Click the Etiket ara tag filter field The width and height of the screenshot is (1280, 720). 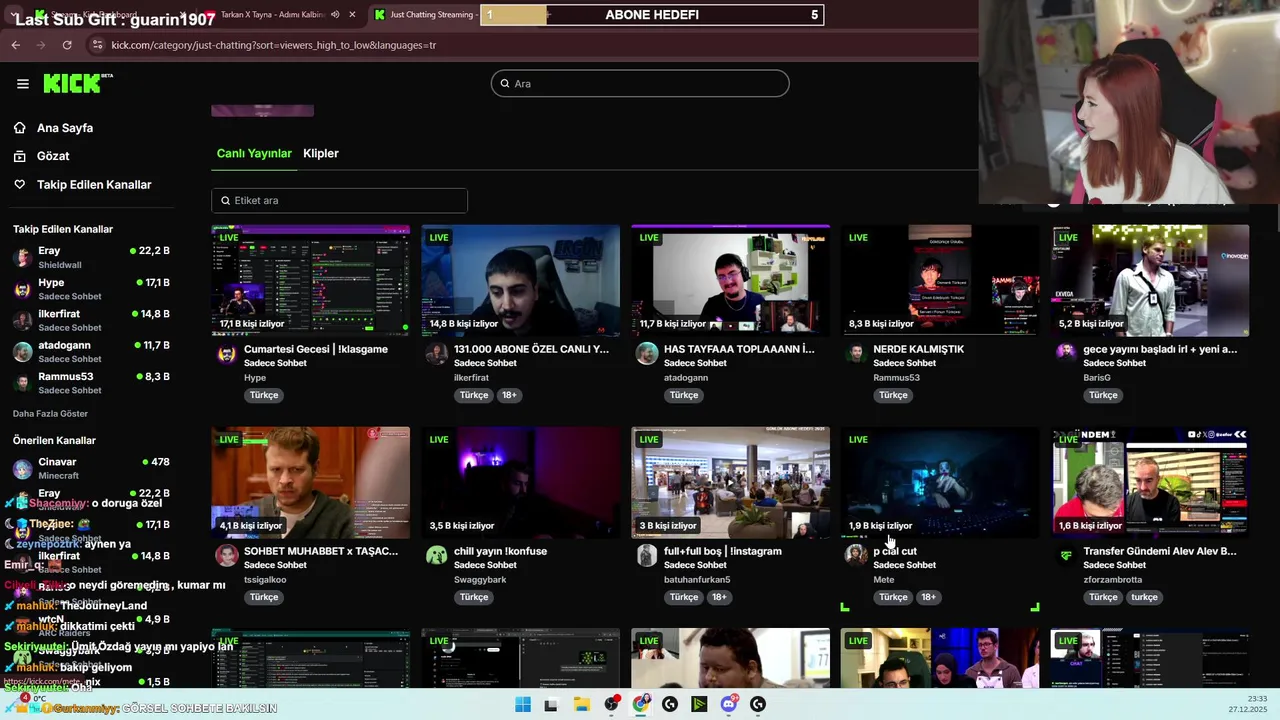(x=339, y=201)
